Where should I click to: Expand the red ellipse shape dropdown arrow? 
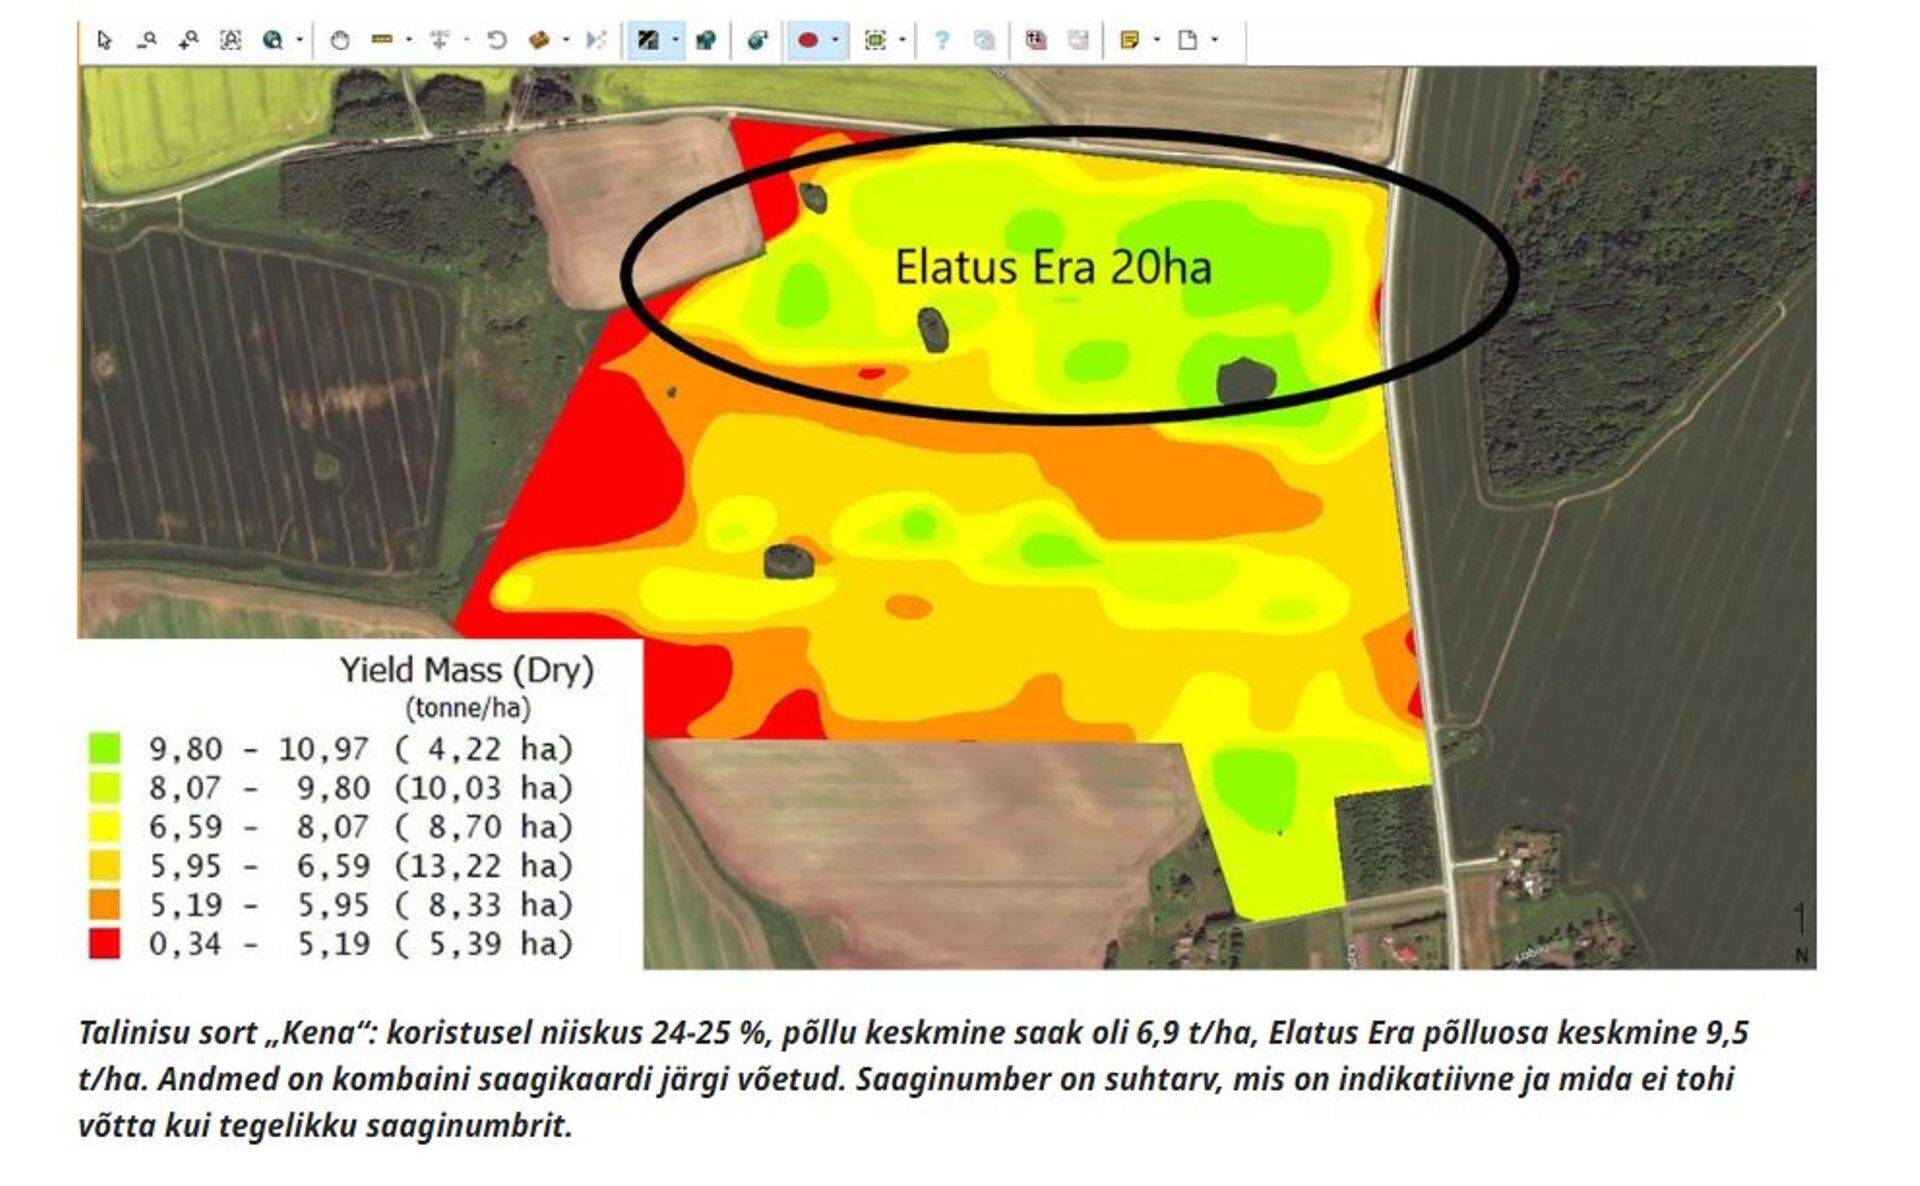coord(835,41)
